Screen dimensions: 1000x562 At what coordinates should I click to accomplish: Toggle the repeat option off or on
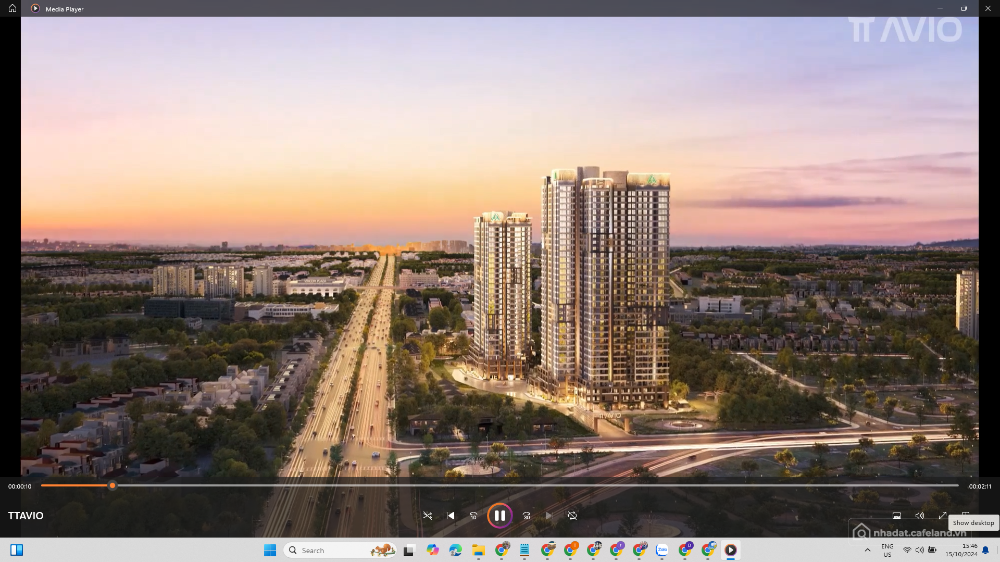[572, 516]
